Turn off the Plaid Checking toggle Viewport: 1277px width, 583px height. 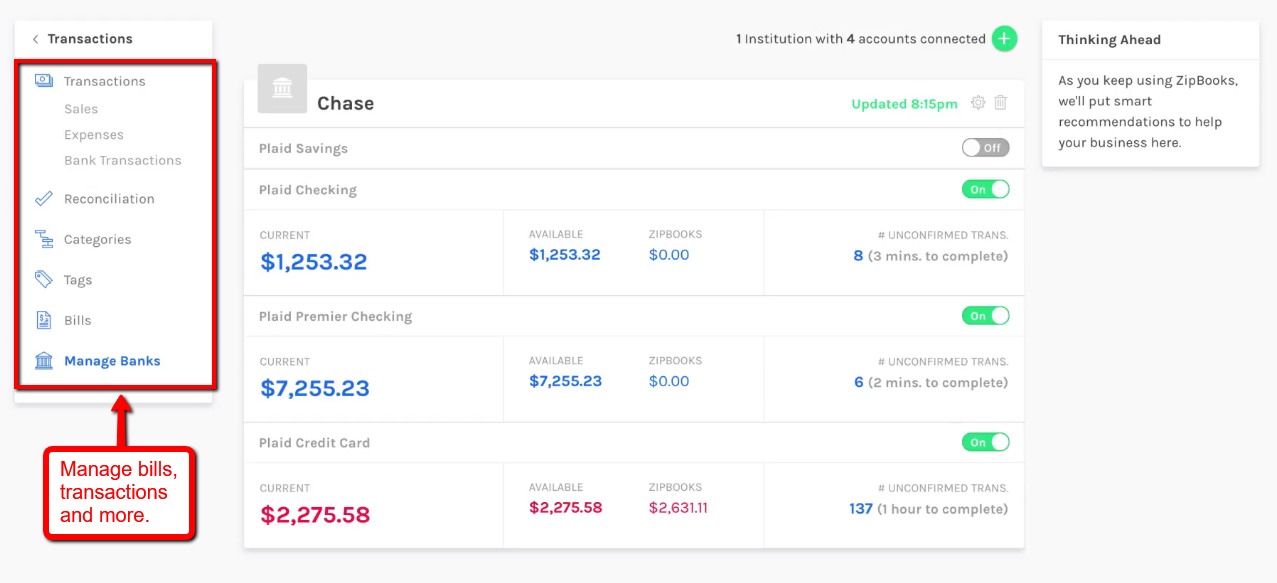[986, 189]
